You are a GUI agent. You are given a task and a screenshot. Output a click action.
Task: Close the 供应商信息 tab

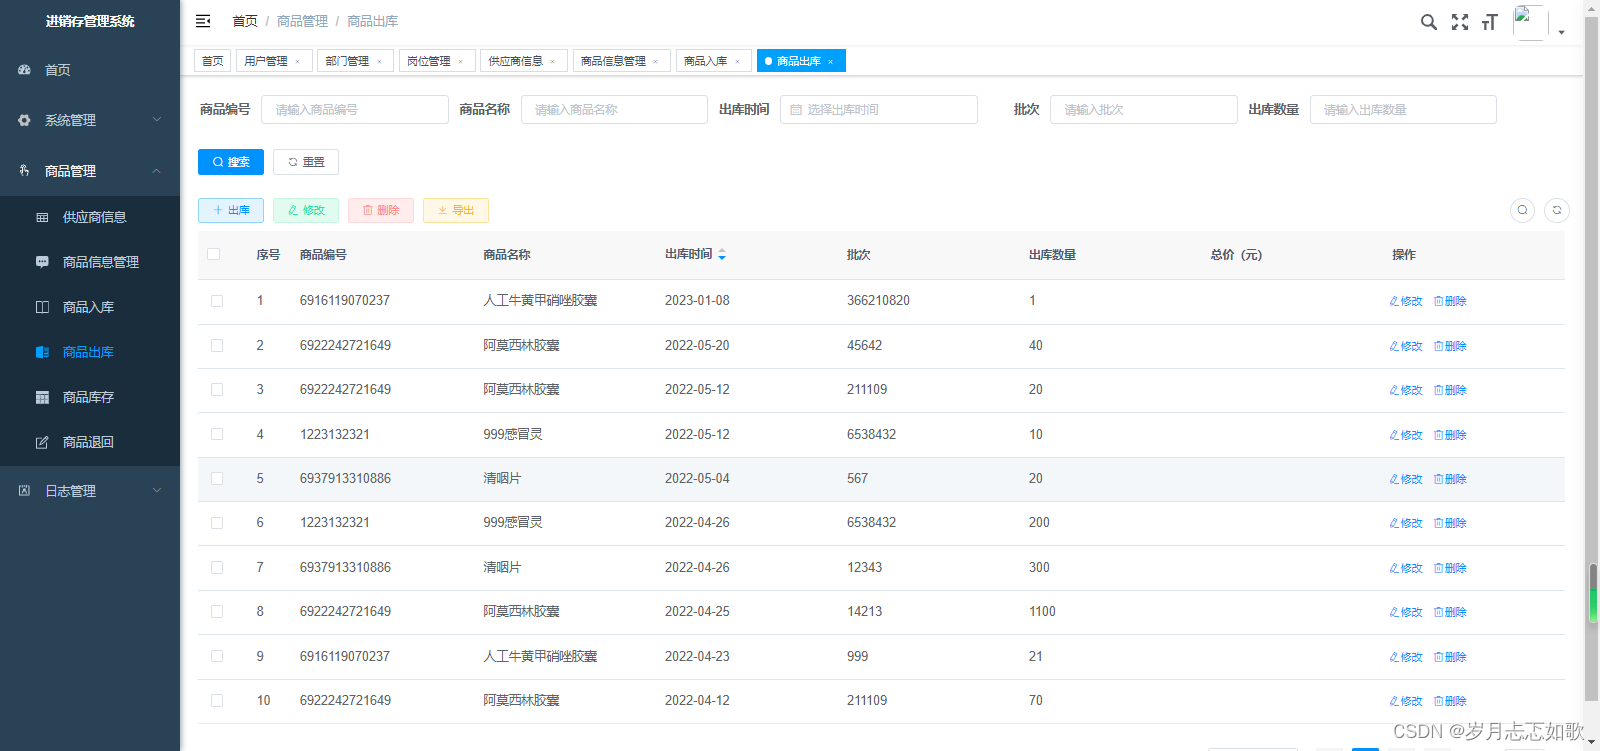(552, 62)
